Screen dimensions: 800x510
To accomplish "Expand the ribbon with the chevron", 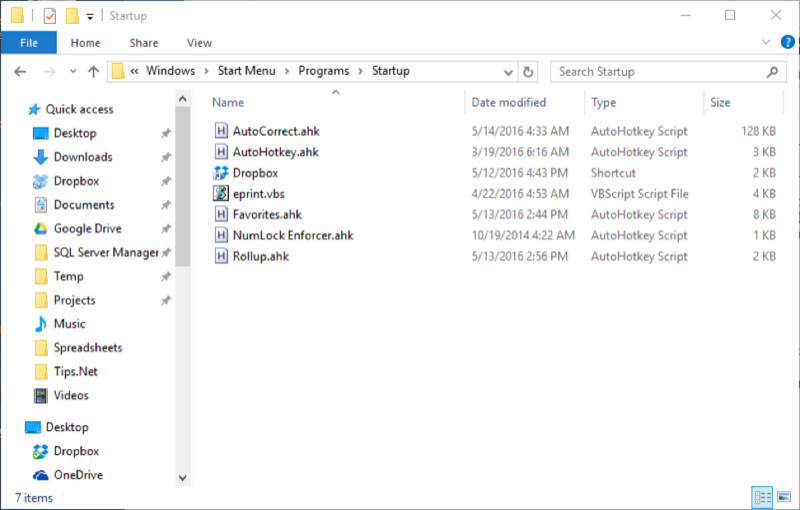I will tap(766, 42).
